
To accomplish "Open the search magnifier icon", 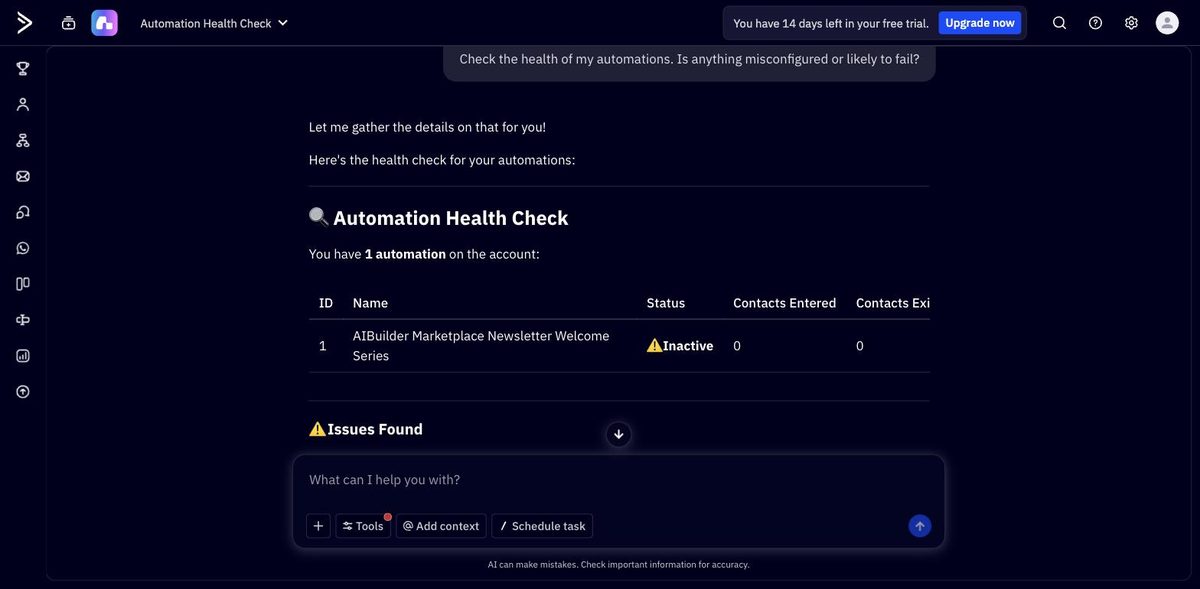I will pyautogui.click(x=1060, y=23).
